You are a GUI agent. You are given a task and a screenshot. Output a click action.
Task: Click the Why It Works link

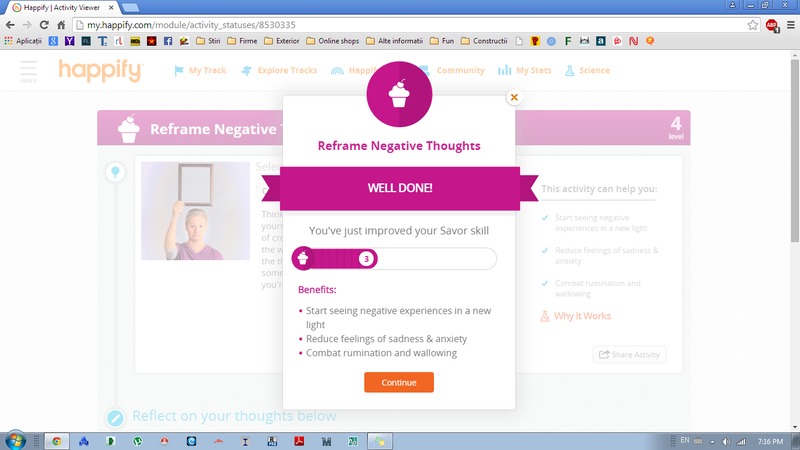tap(576, 316)
